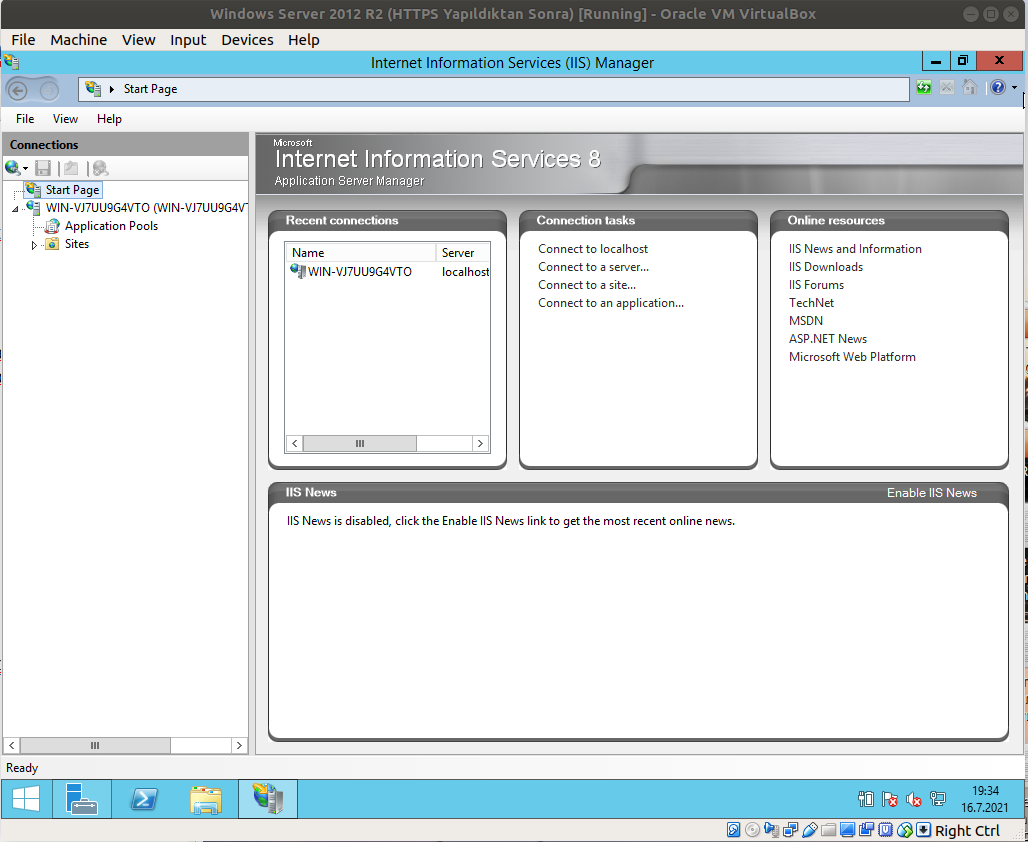Click IIS Manager taskbar icon

tap(268, 799)
